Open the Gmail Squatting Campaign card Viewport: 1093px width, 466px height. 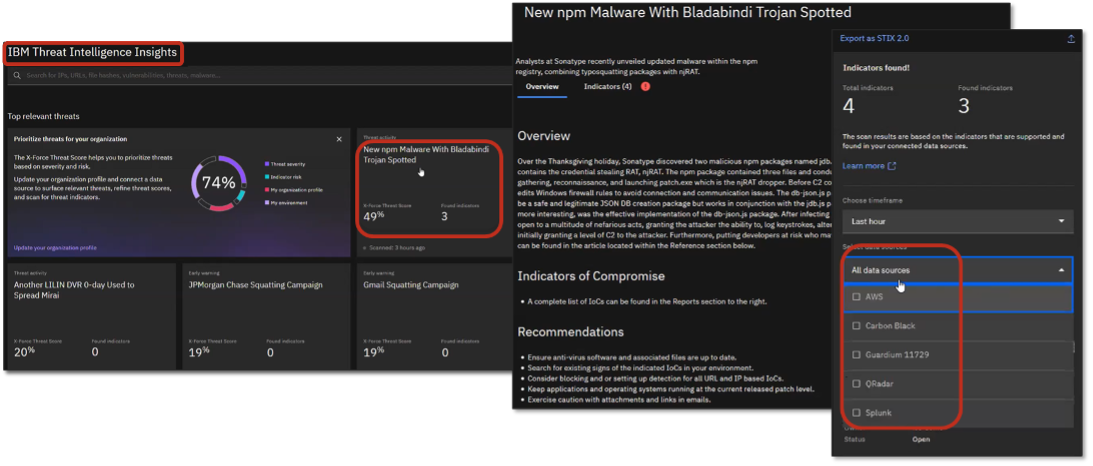(x=434, y=316)
